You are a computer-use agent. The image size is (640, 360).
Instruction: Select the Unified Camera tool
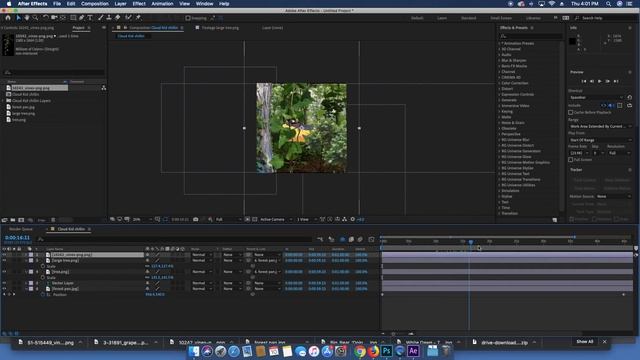(x=54, y=18)
